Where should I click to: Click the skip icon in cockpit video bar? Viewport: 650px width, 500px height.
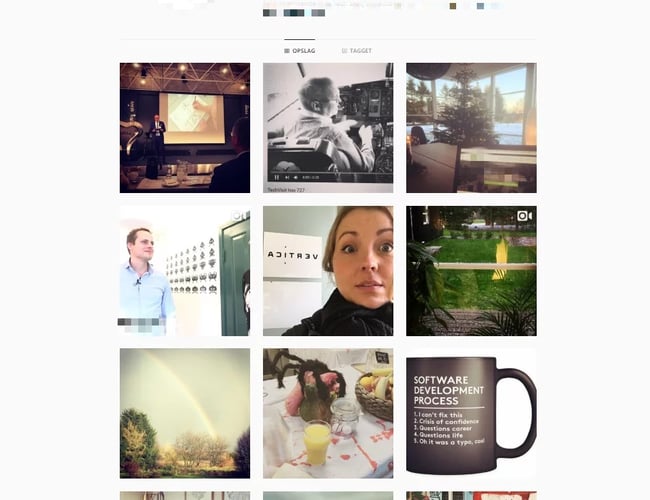tap(287, 177)
